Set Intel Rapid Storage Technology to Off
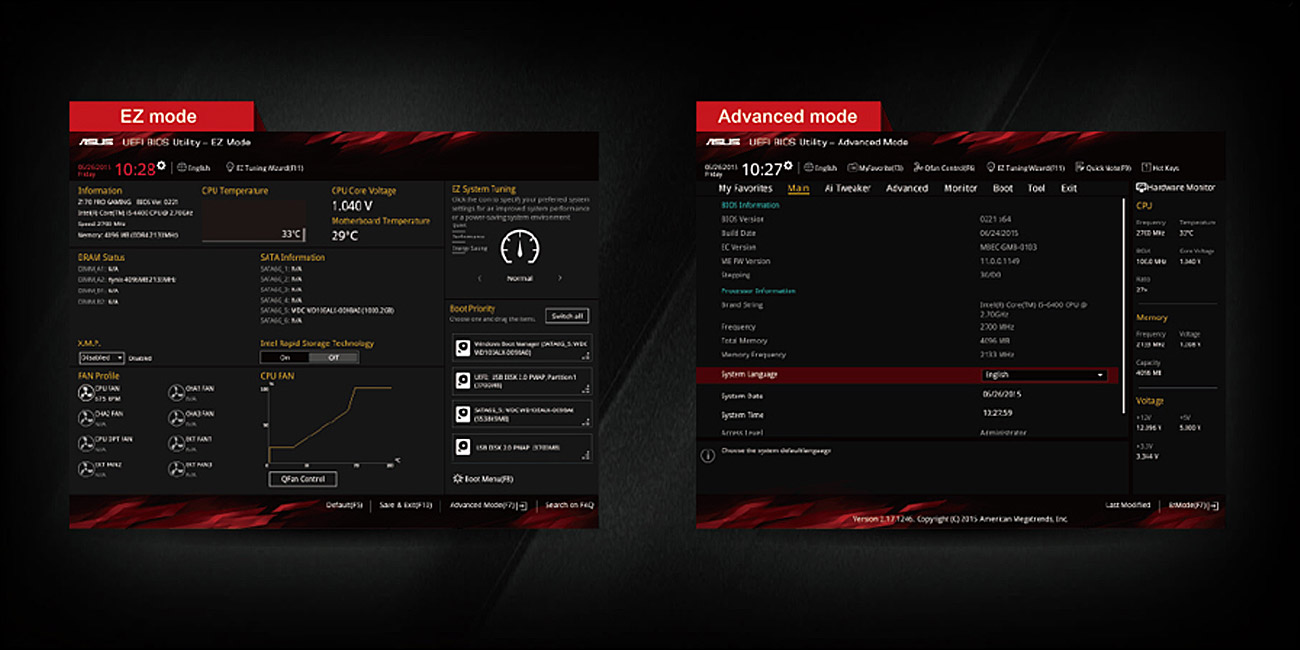 pyautogui.click(x=333, y=357)
